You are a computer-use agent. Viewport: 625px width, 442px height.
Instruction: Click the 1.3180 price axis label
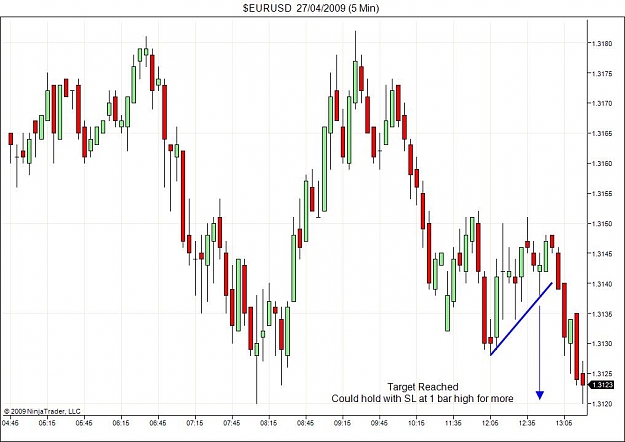click(601, 43)
